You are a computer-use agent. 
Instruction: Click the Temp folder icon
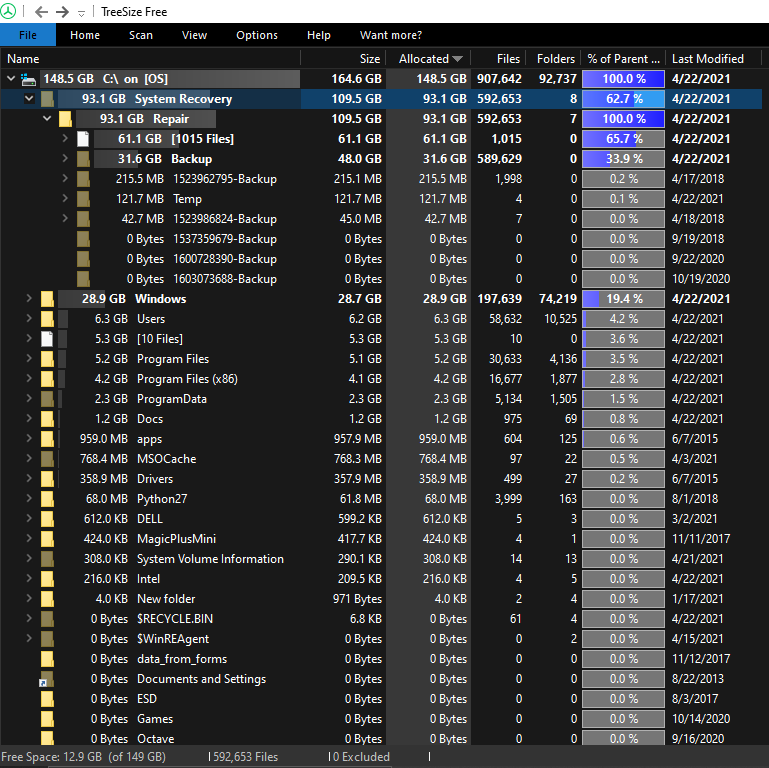pos(83,199)
